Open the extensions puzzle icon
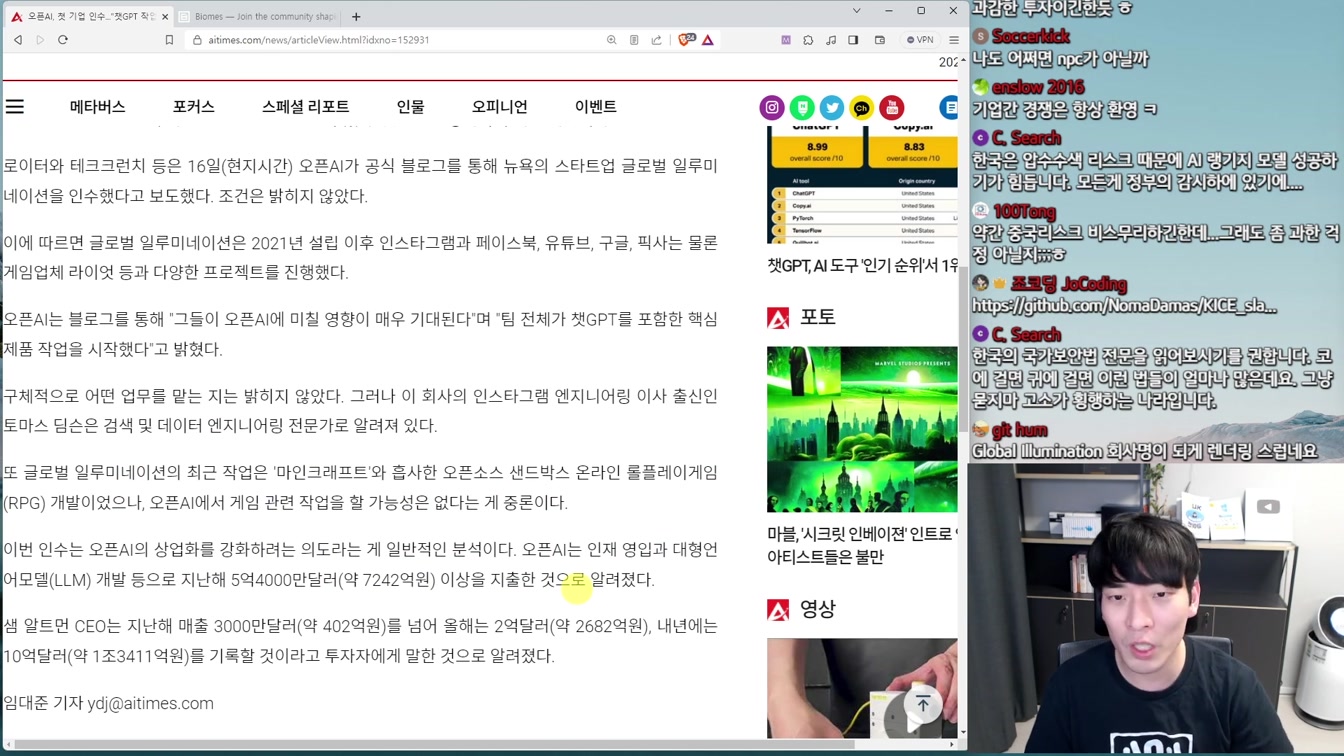 [x=808, y=40]
